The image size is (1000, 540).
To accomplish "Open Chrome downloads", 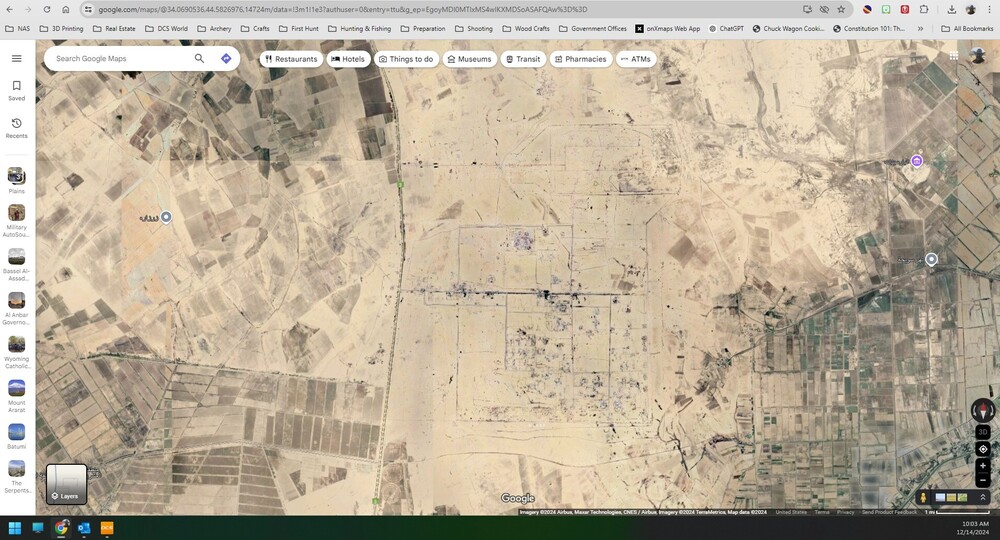I will (952, 10).
